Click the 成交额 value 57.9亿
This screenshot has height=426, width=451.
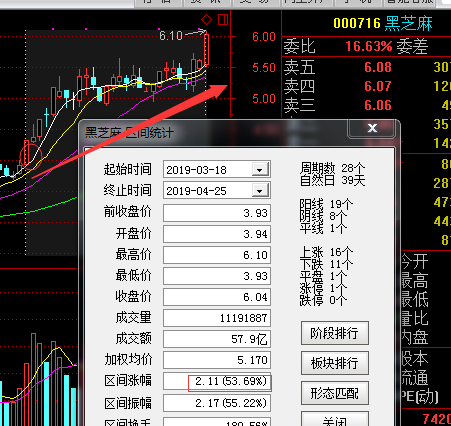pyautogui.click(x=217, y=339)
